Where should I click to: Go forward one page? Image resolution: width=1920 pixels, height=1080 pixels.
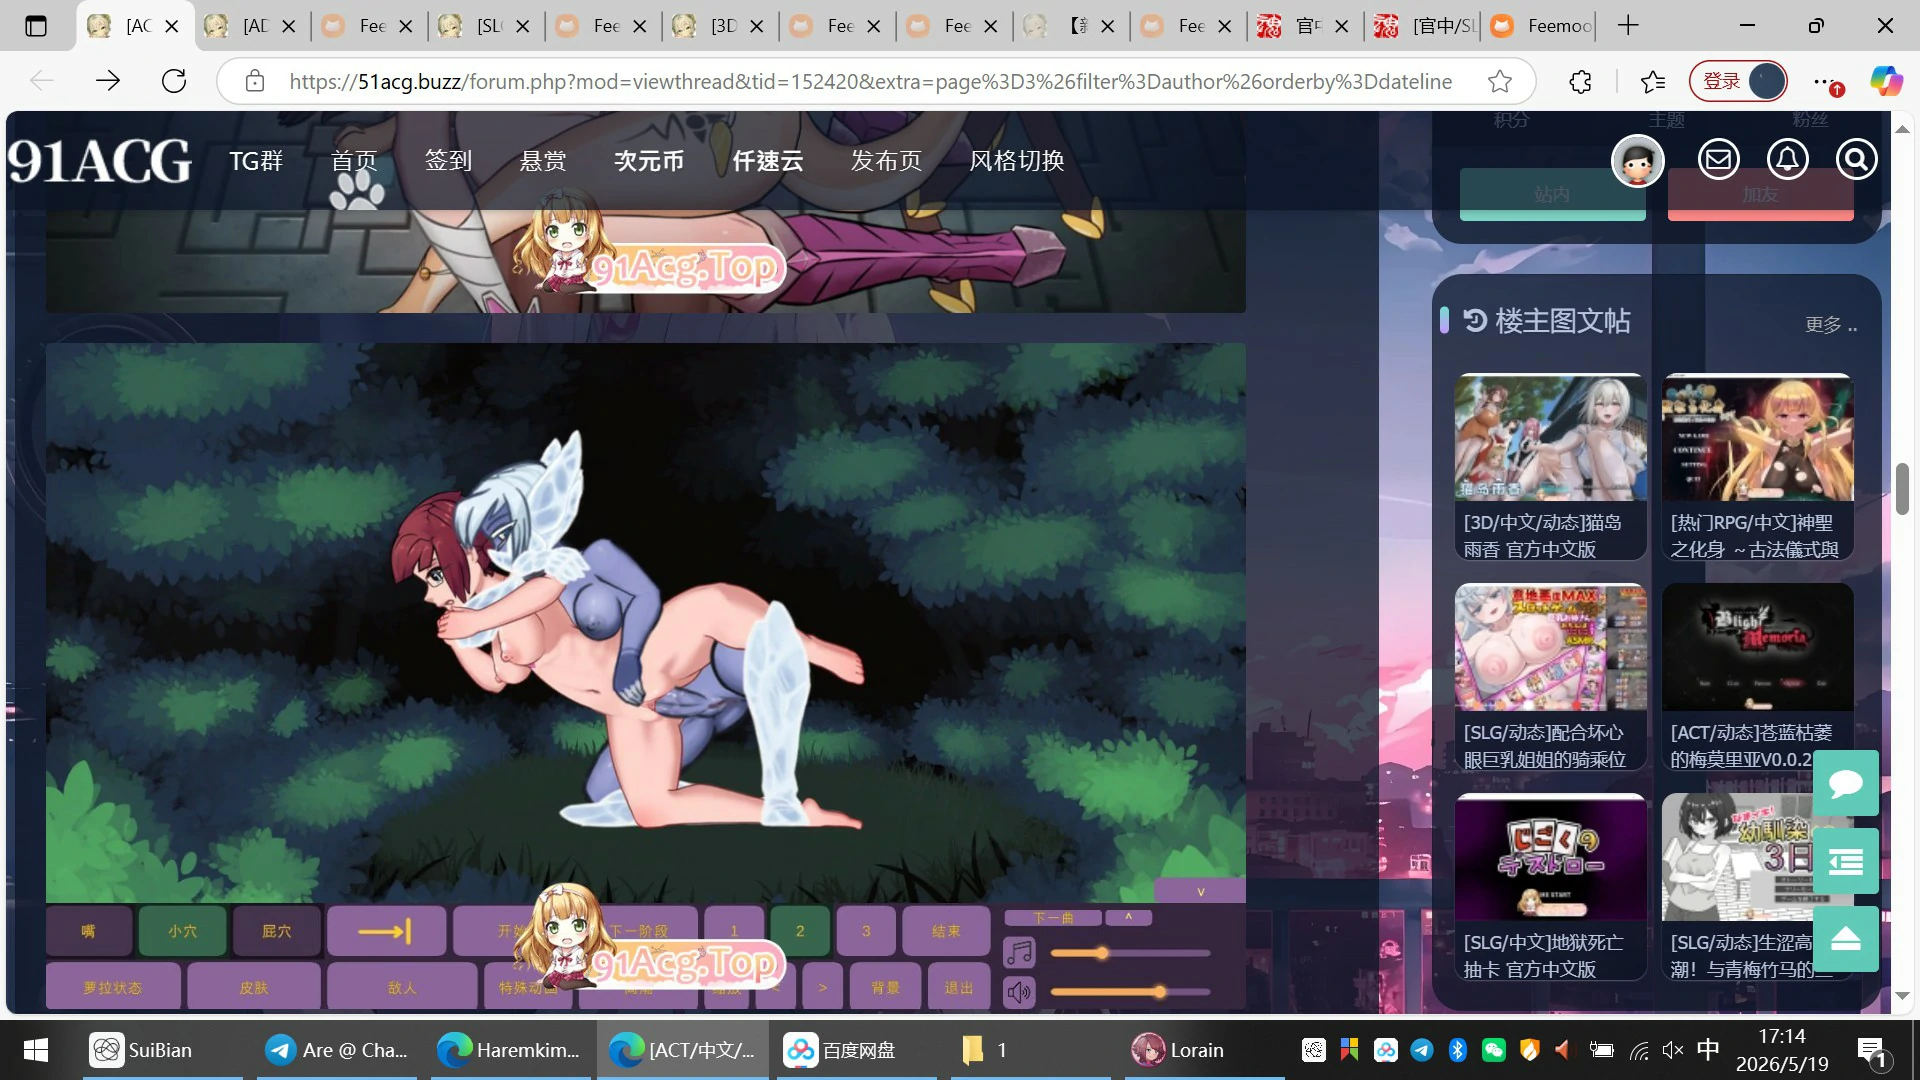click(x=108, y=81)
